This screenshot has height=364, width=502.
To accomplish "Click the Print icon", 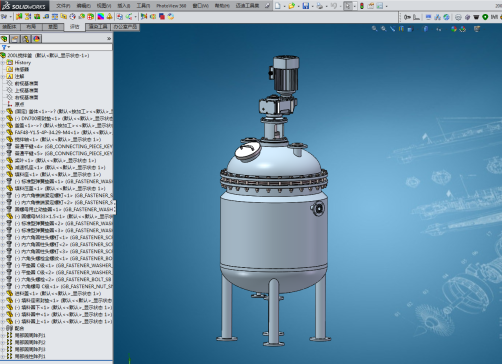I will [x=319, y=6].
